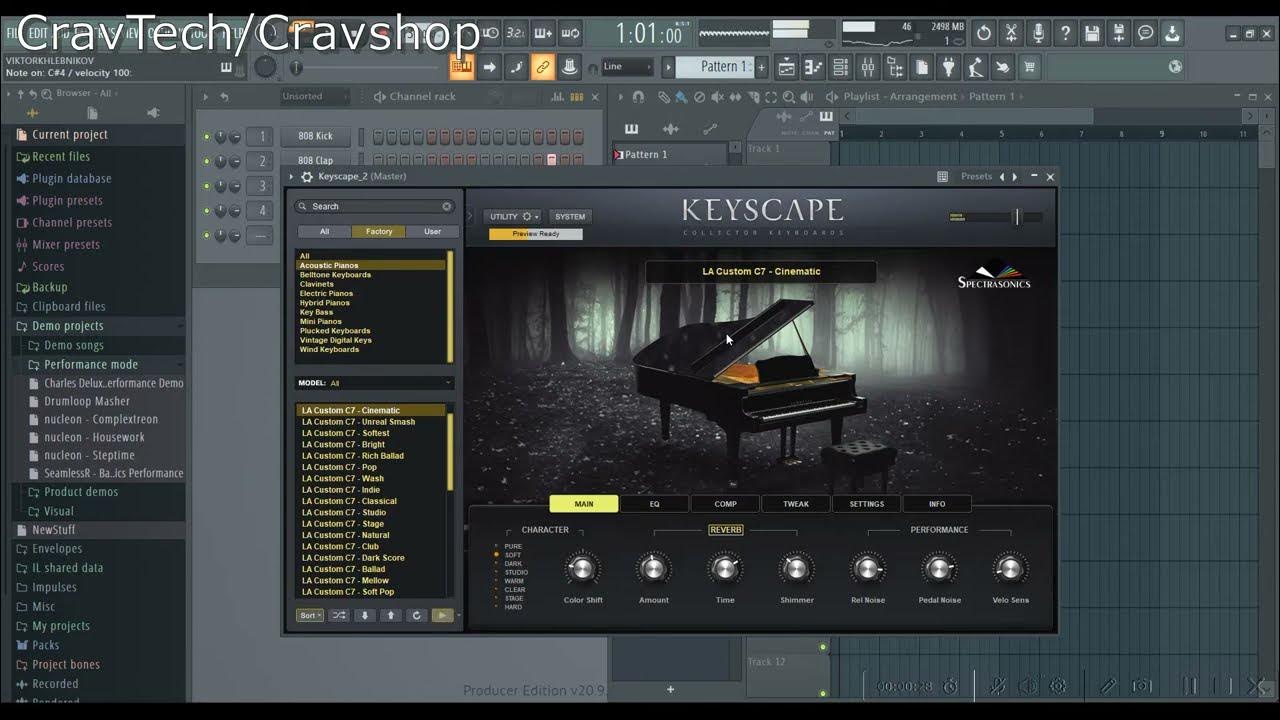Click the plugin picker plug icon
Viewport: 1280px width, 720px height.
948,67
